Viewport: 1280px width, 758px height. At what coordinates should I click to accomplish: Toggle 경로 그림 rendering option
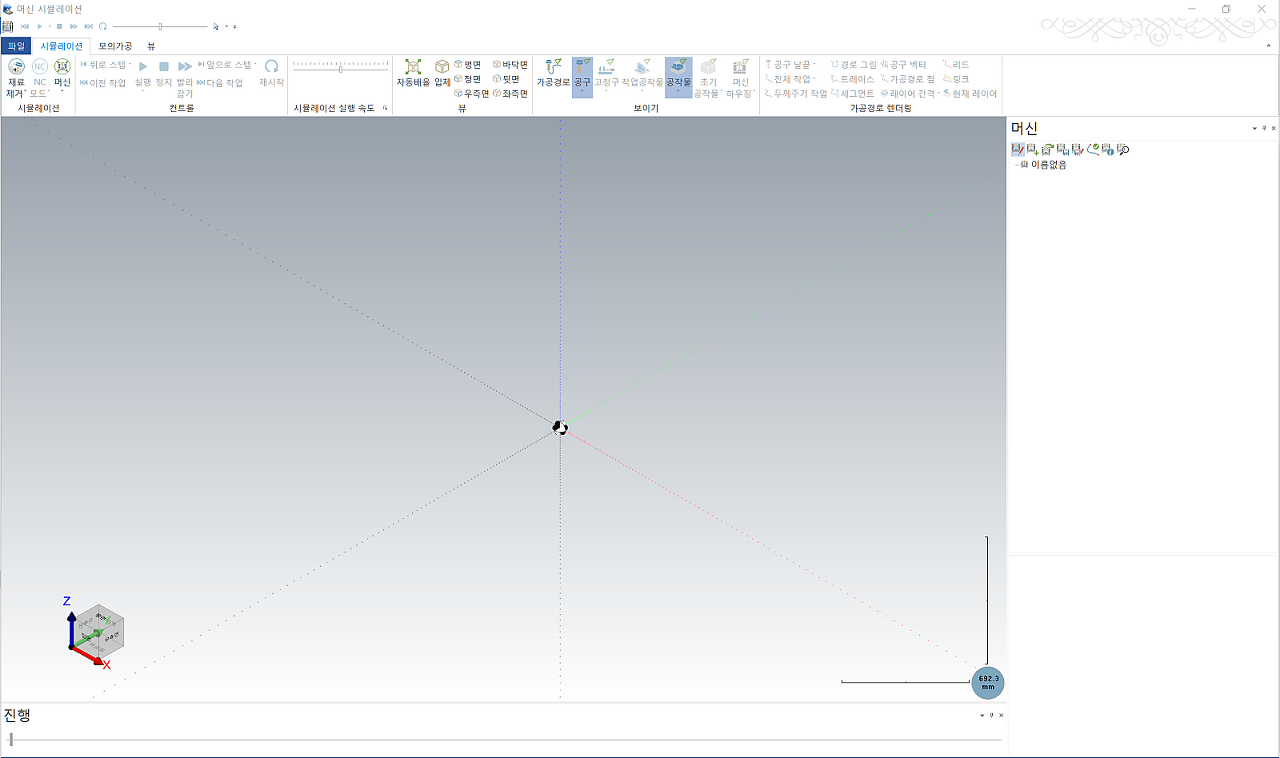(x=853, y=64)
